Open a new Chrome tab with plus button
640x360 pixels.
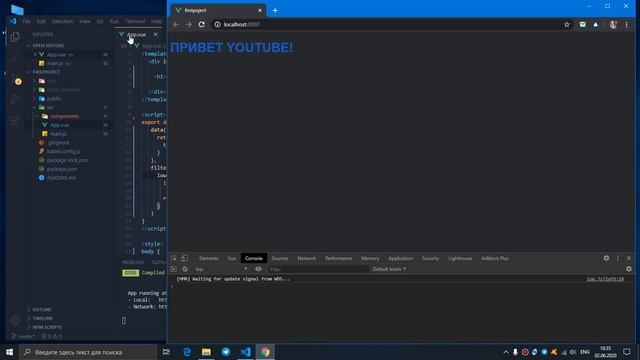(275, 11)
